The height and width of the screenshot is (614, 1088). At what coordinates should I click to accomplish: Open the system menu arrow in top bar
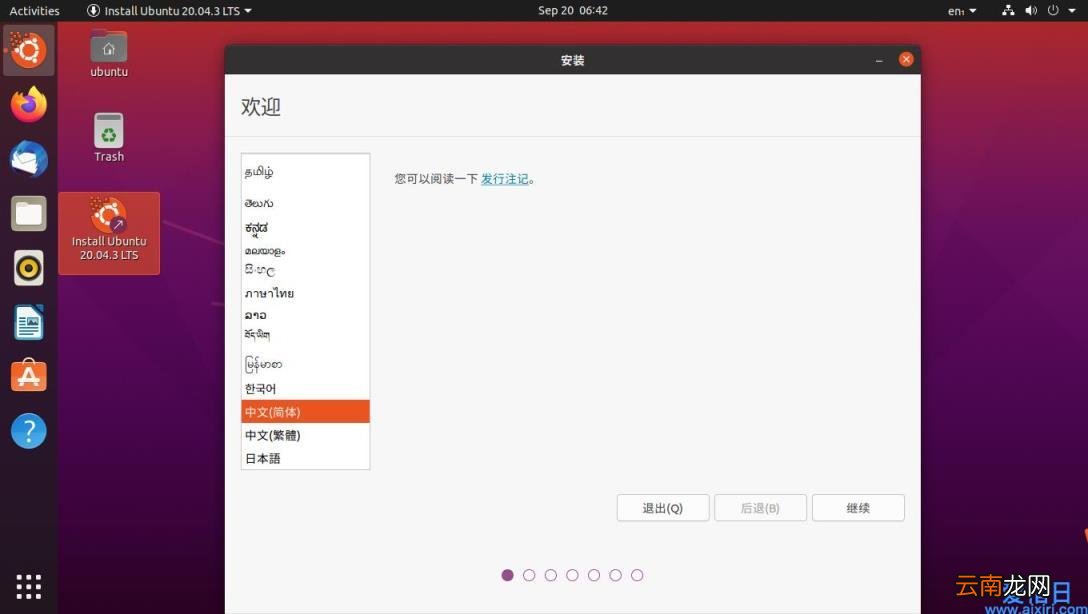[x=1072, y=10]
